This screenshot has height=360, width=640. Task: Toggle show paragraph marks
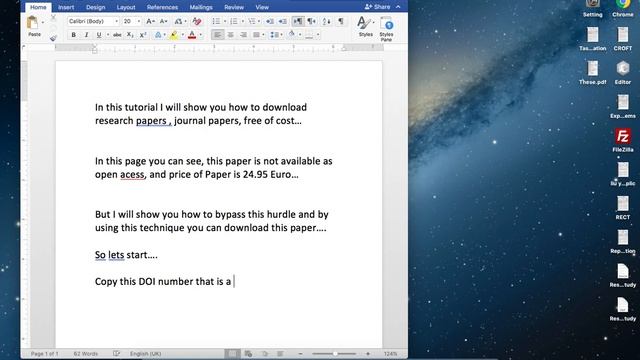(x=341, y=21)
